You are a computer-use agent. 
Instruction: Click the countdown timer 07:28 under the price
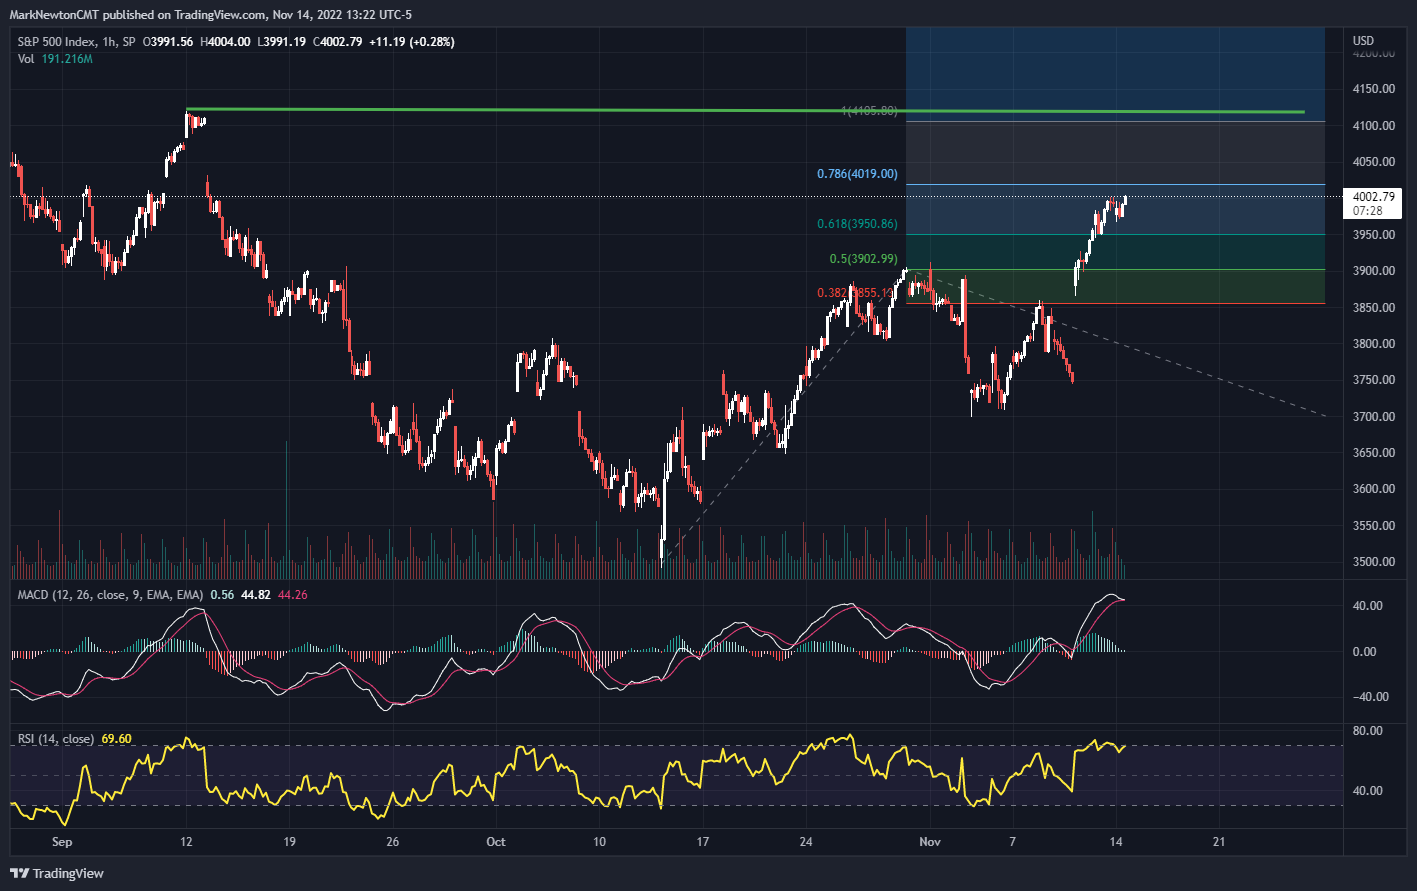pos(1373,212)
